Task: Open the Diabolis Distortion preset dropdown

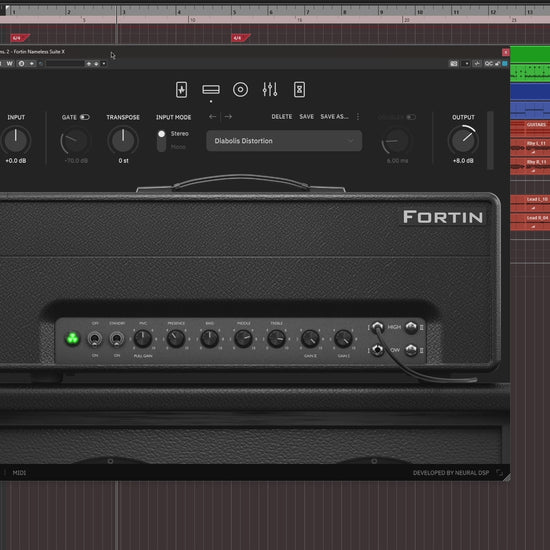Action: pyautogui.click(x=284, y=141)
